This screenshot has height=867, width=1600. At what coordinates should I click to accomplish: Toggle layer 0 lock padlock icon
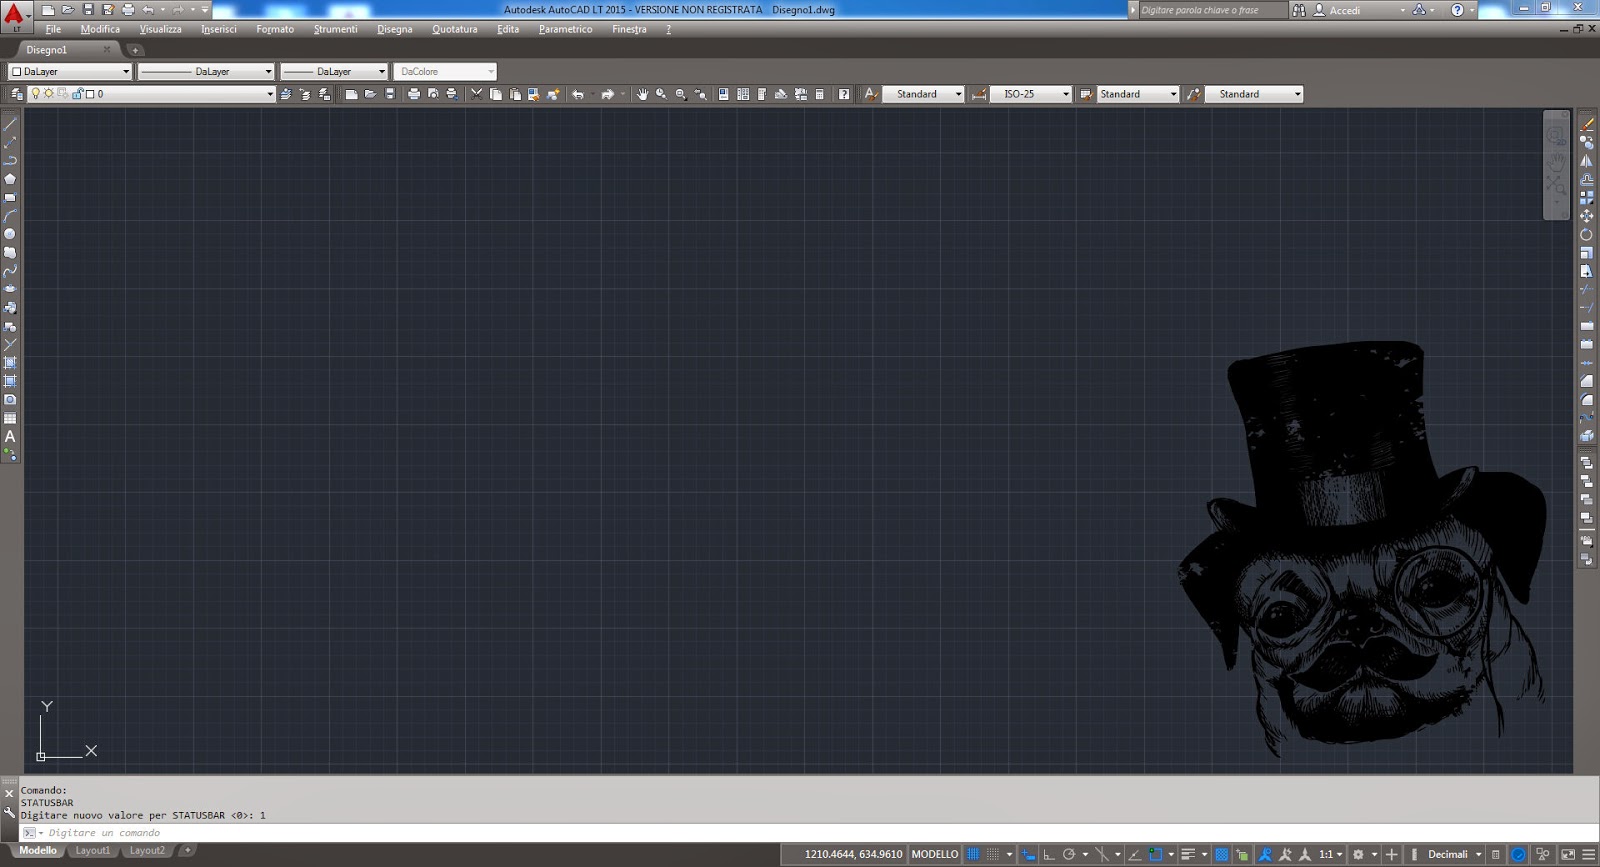coord(77,94)
